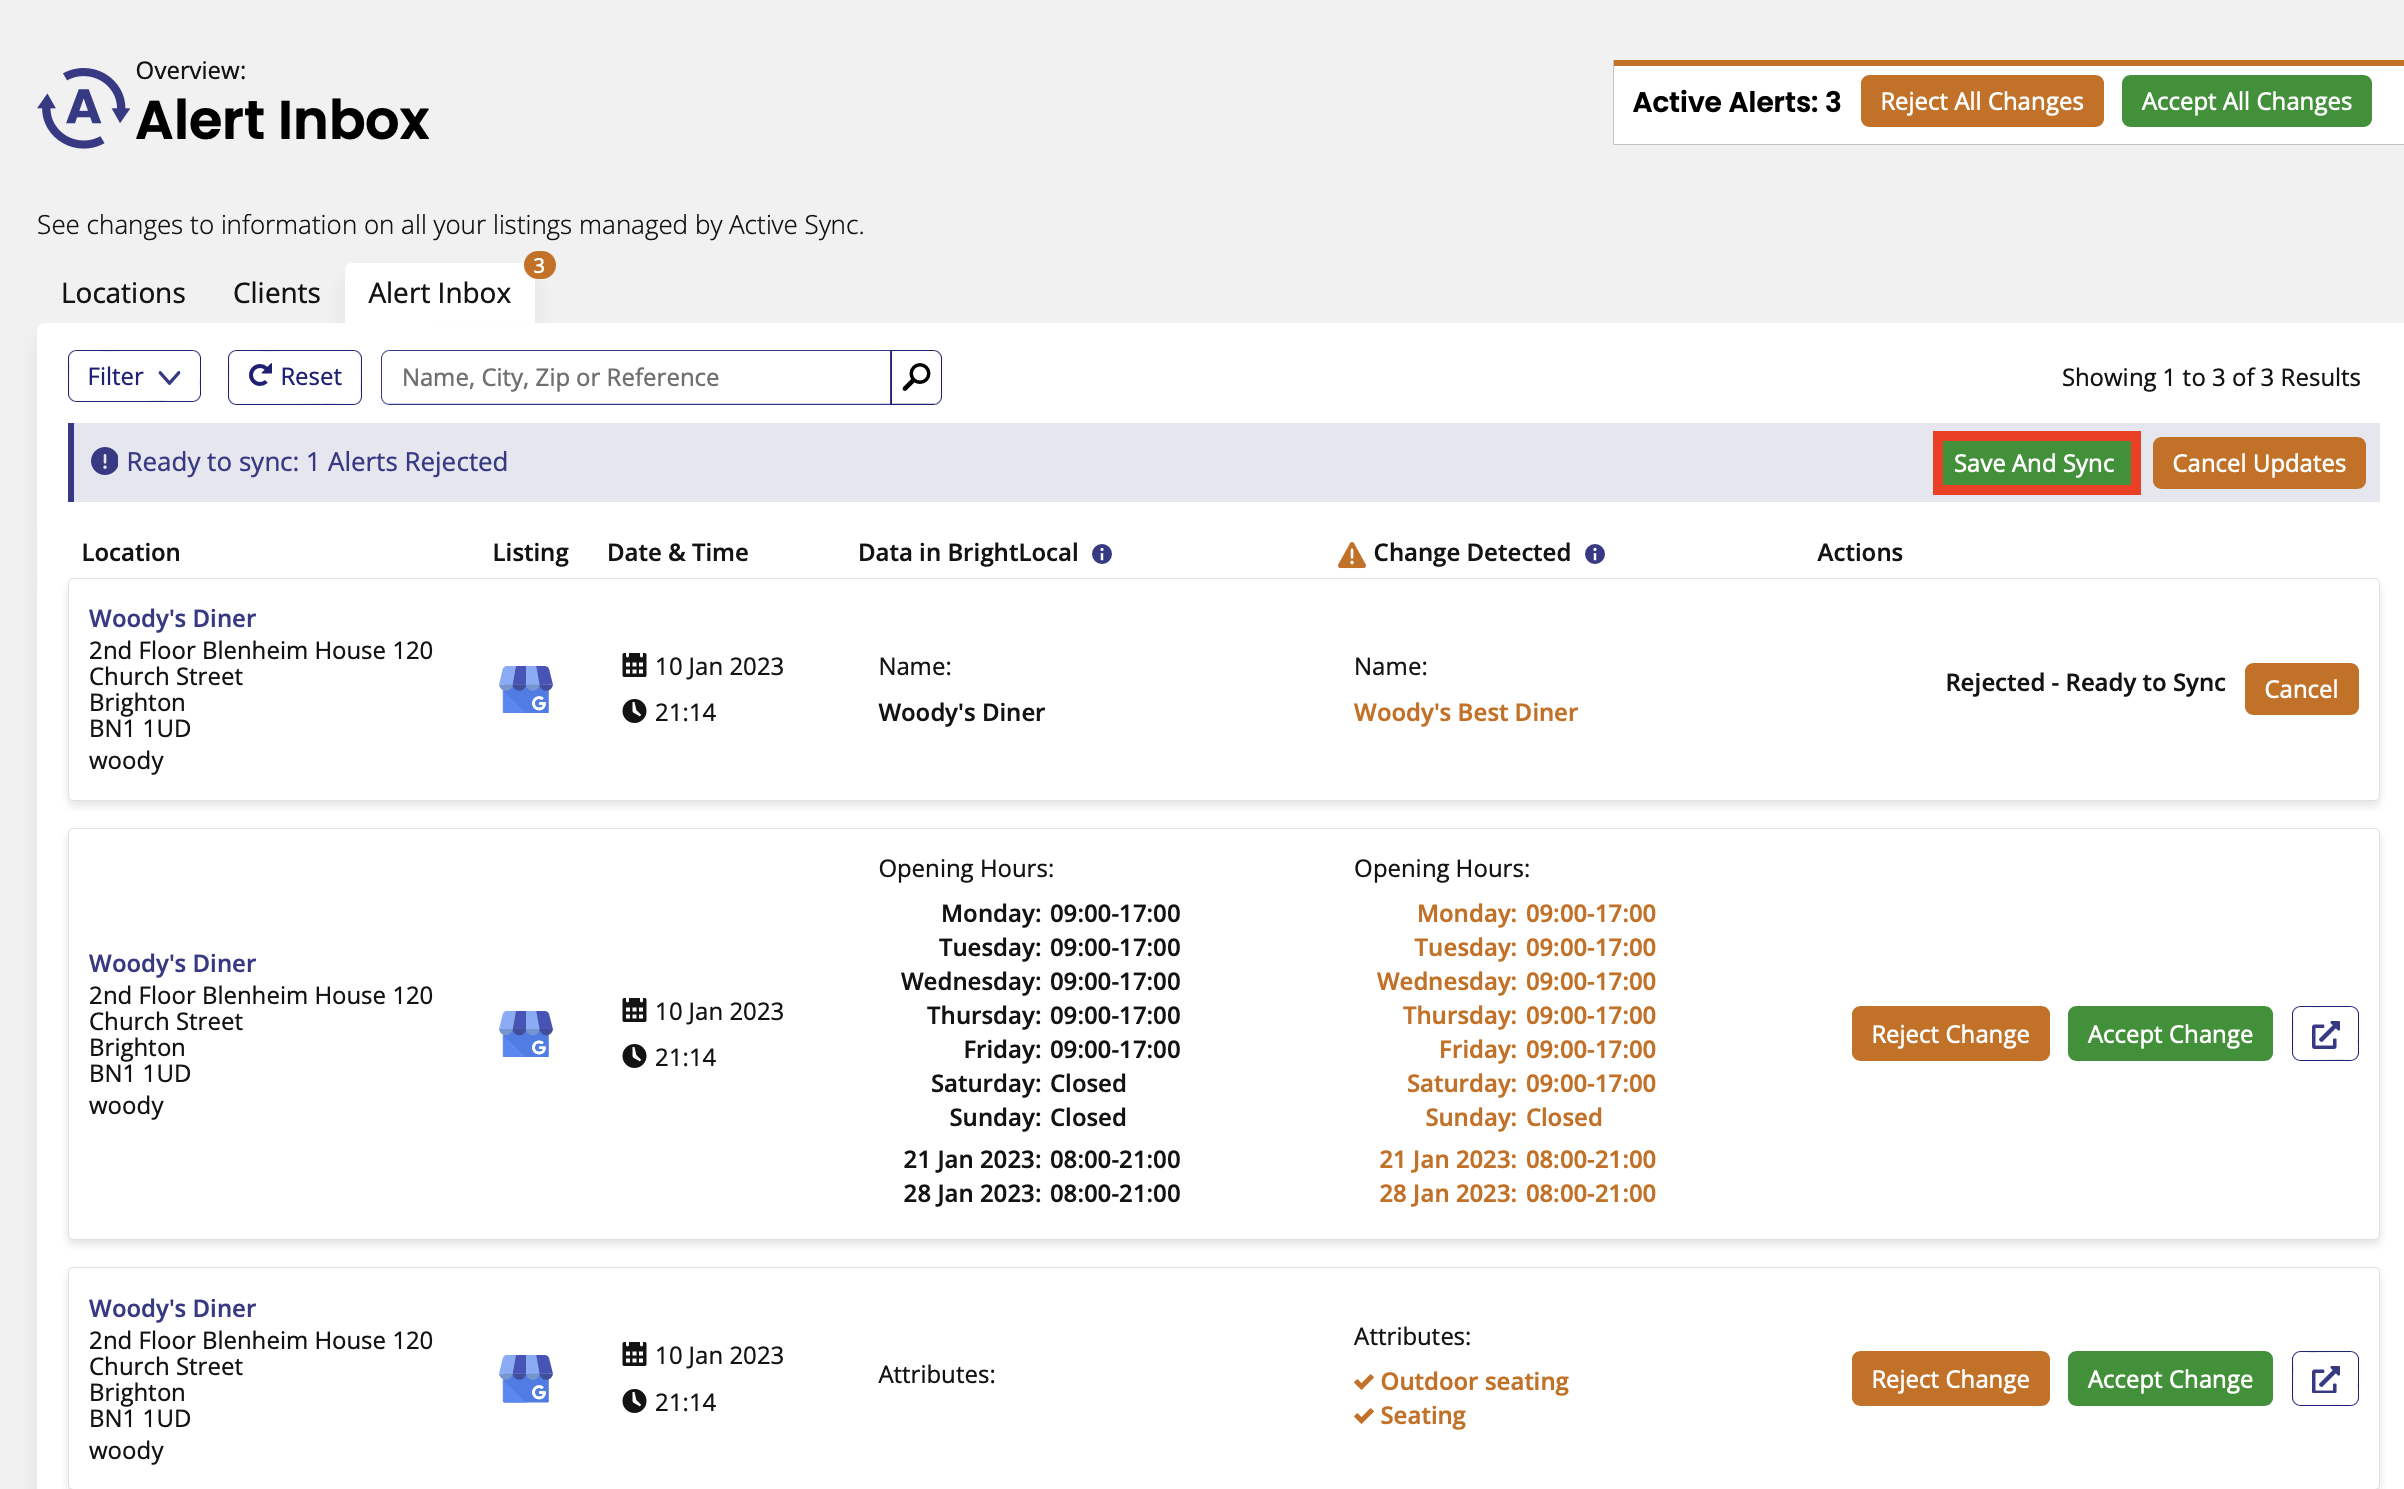Click Reset filter button
Image resolution: width=2404 pixels, height=1489 pixels.
click(x=295, y=376)
